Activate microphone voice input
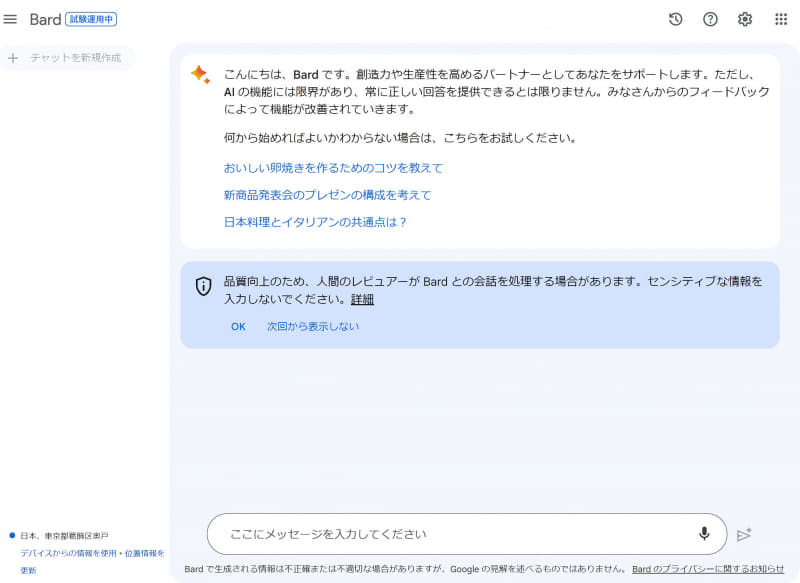800x583 pixels. pos(704,534)
